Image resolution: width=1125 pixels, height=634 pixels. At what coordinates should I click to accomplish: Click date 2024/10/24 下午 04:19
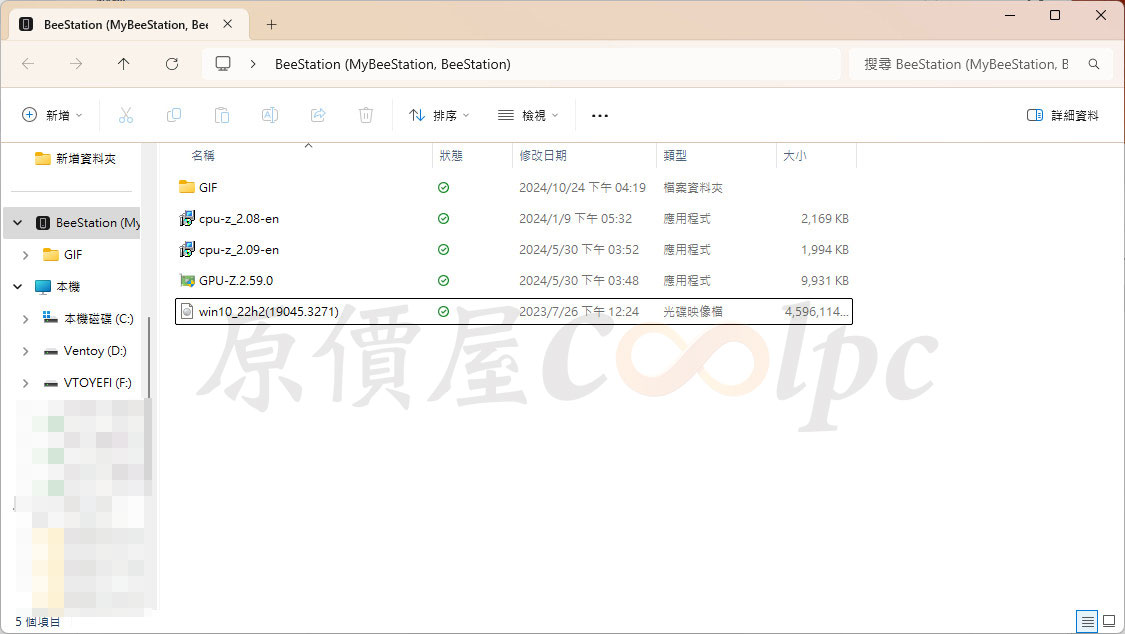(x=583, y=187)
